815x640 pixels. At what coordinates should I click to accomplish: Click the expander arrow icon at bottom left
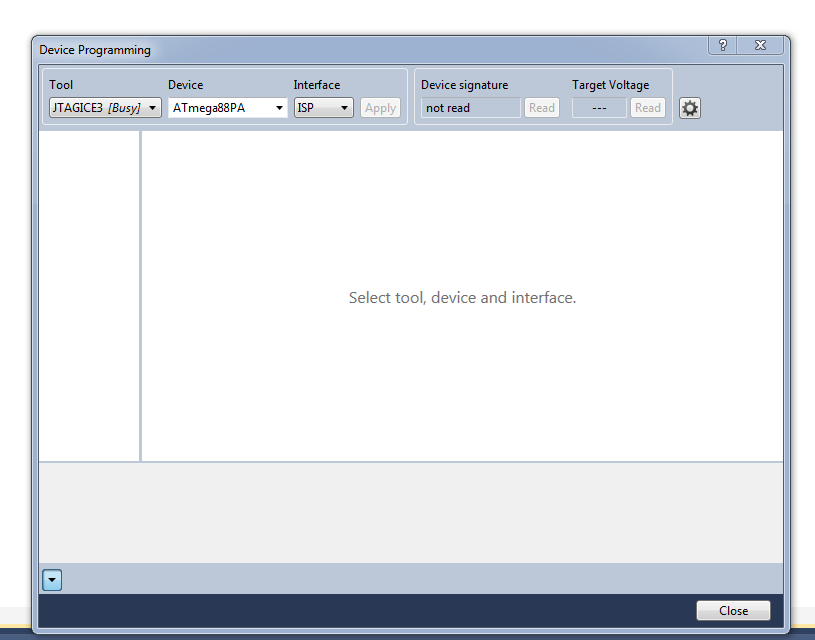tap(51, 579)
